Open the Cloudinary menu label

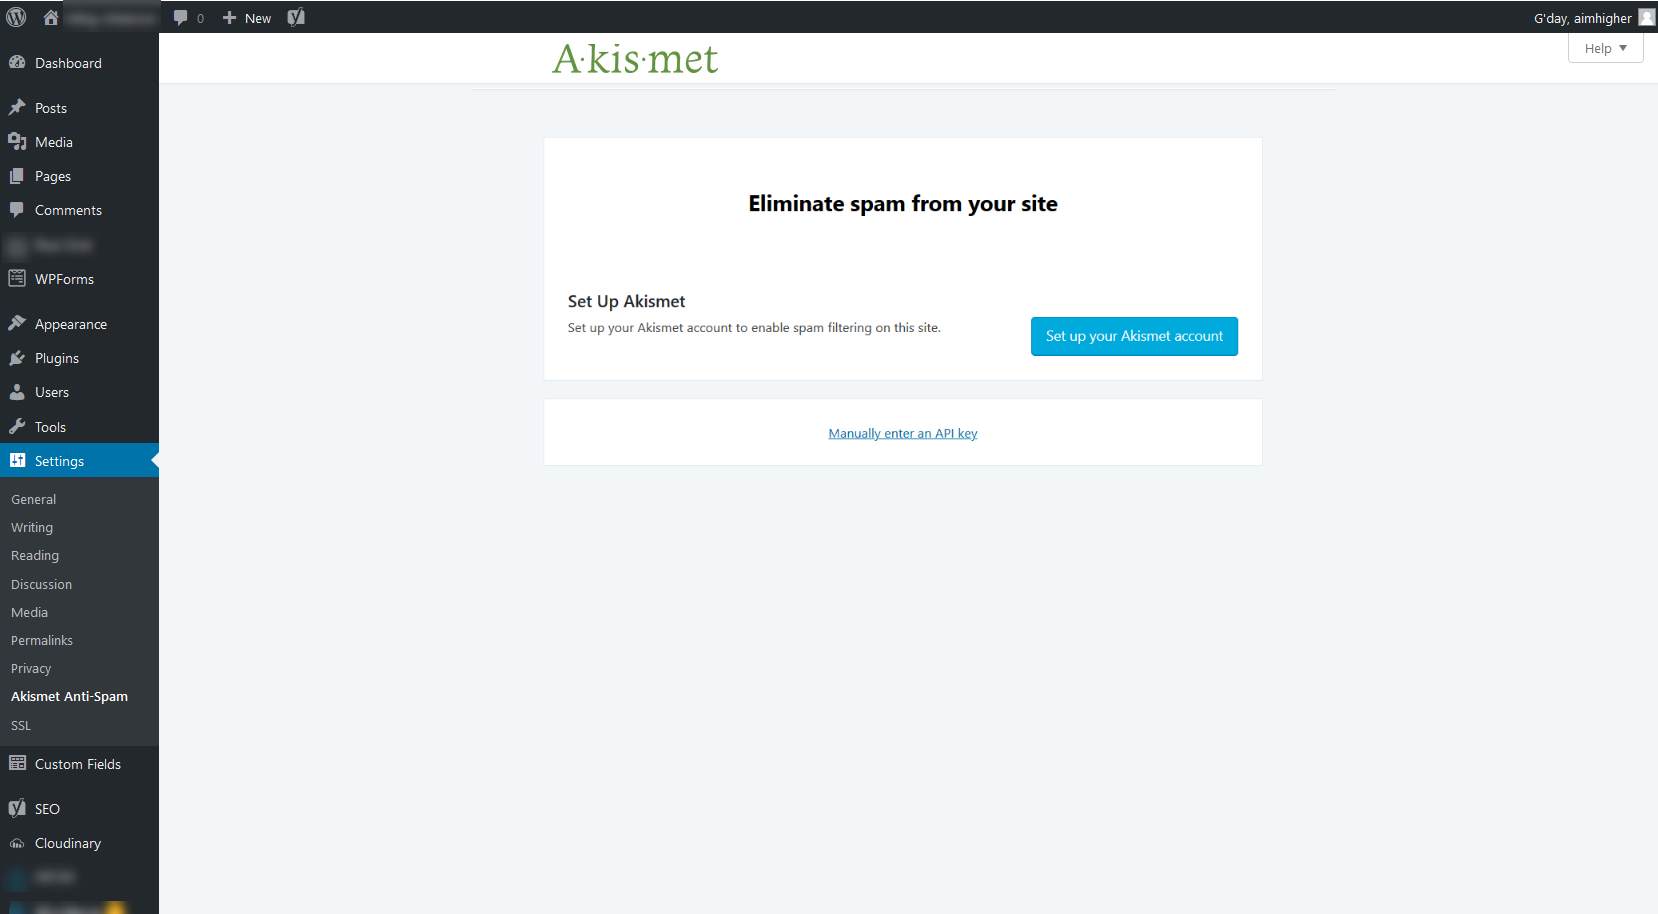pyautogui.click(x=68, y=843)
